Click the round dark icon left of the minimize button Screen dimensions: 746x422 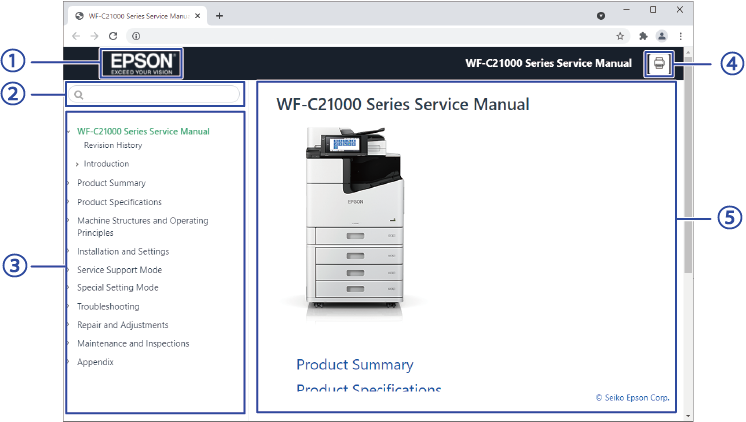[601, 16]
